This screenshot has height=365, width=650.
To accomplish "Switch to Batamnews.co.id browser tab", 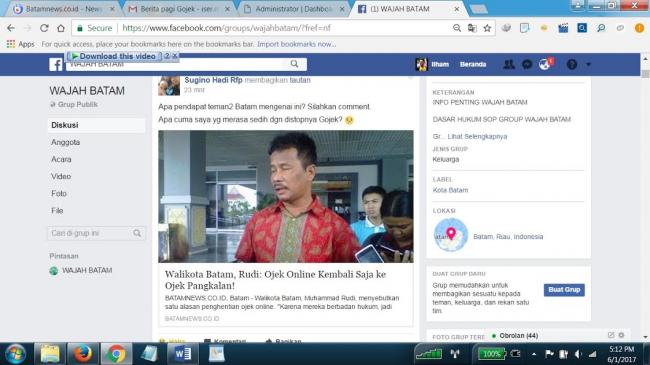I will (x=63, y=9).
